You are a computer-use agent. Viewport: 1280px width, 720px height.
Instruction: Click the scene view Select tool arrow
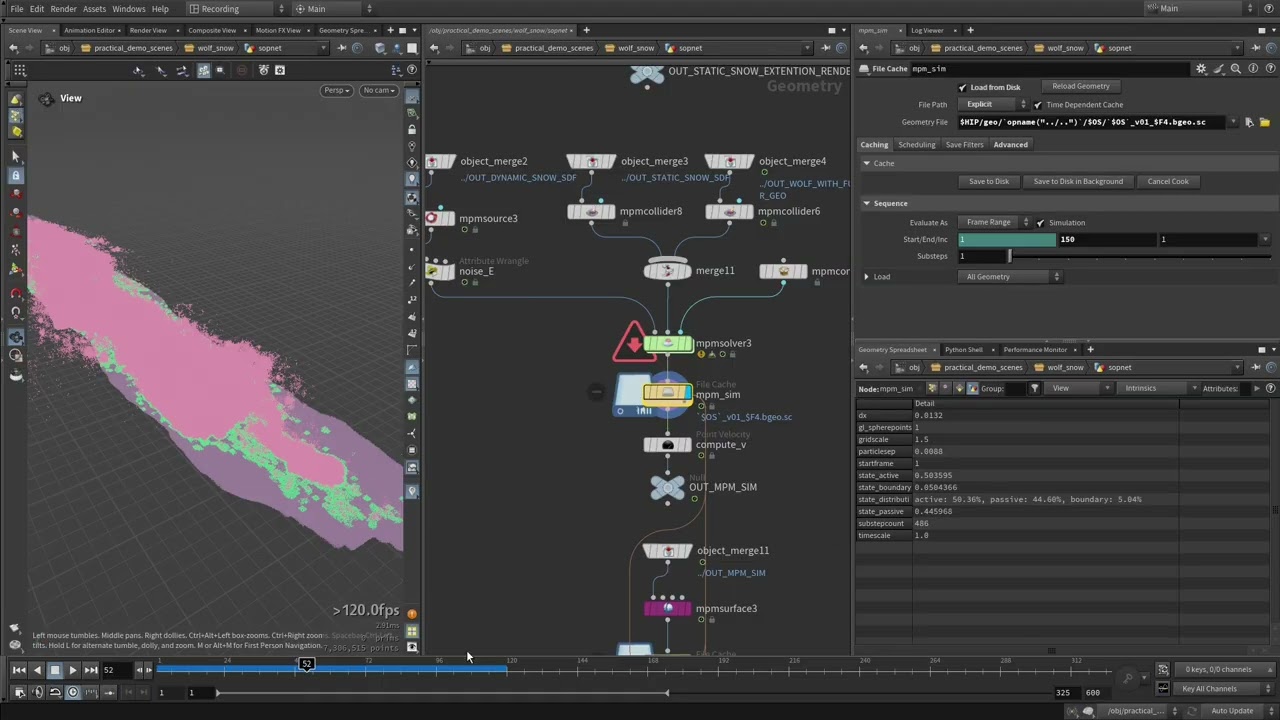[15, 157]
